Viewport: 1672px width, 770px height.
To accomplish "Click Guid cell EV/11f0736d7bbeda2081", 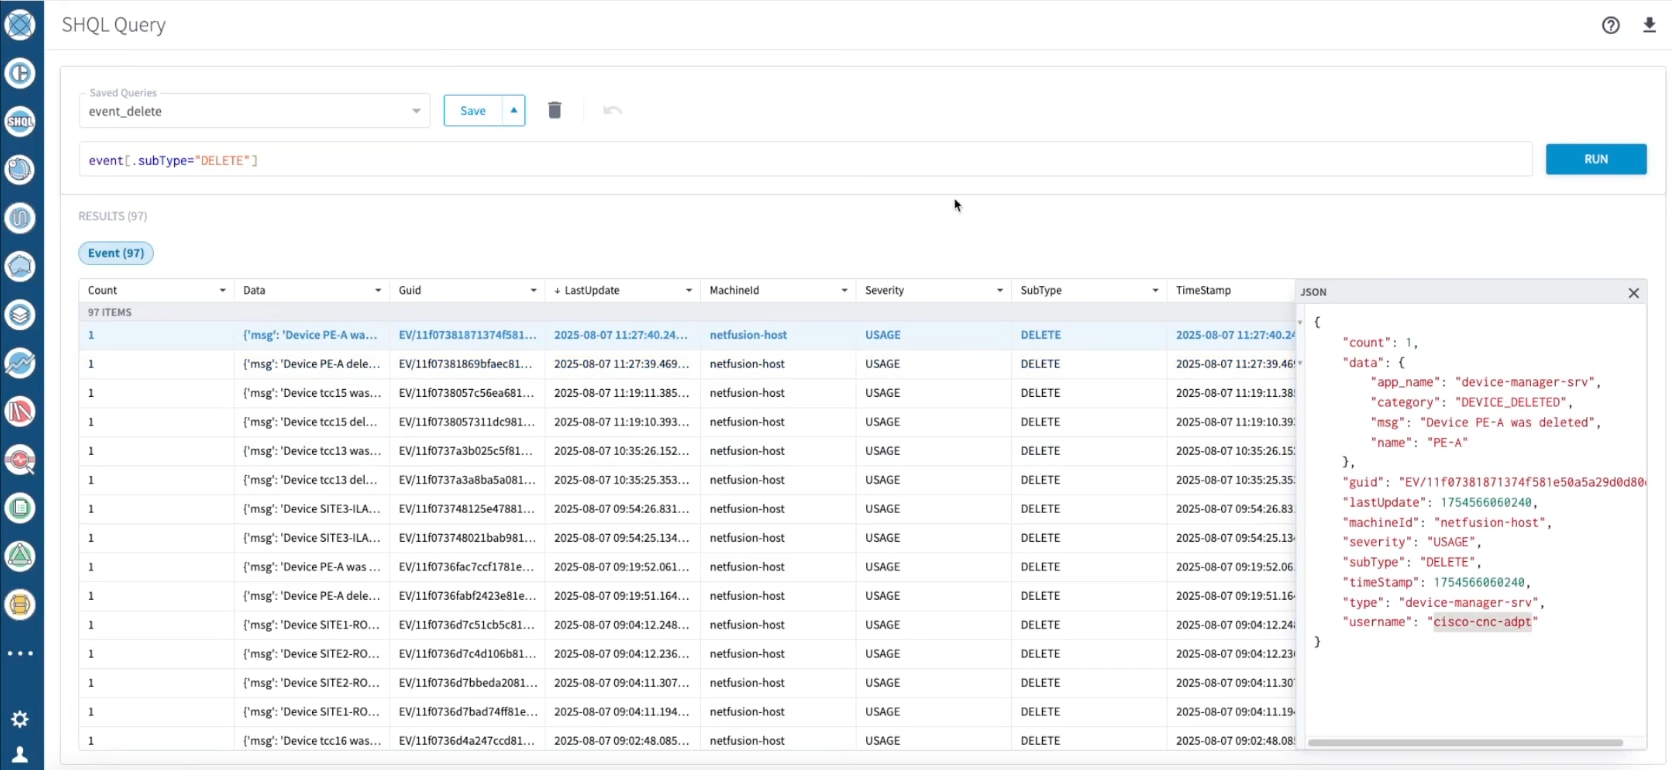I will pyautogui.click(x=468, y=683).
